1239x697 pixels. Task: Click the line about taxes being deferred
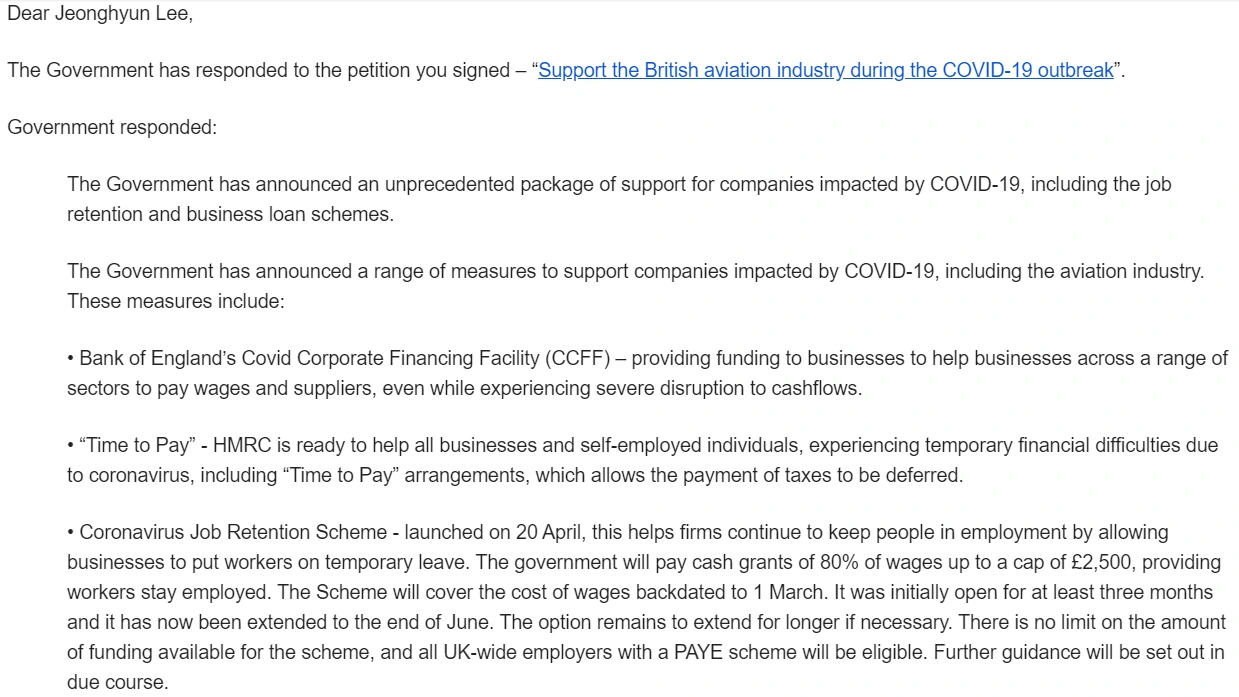515,476
